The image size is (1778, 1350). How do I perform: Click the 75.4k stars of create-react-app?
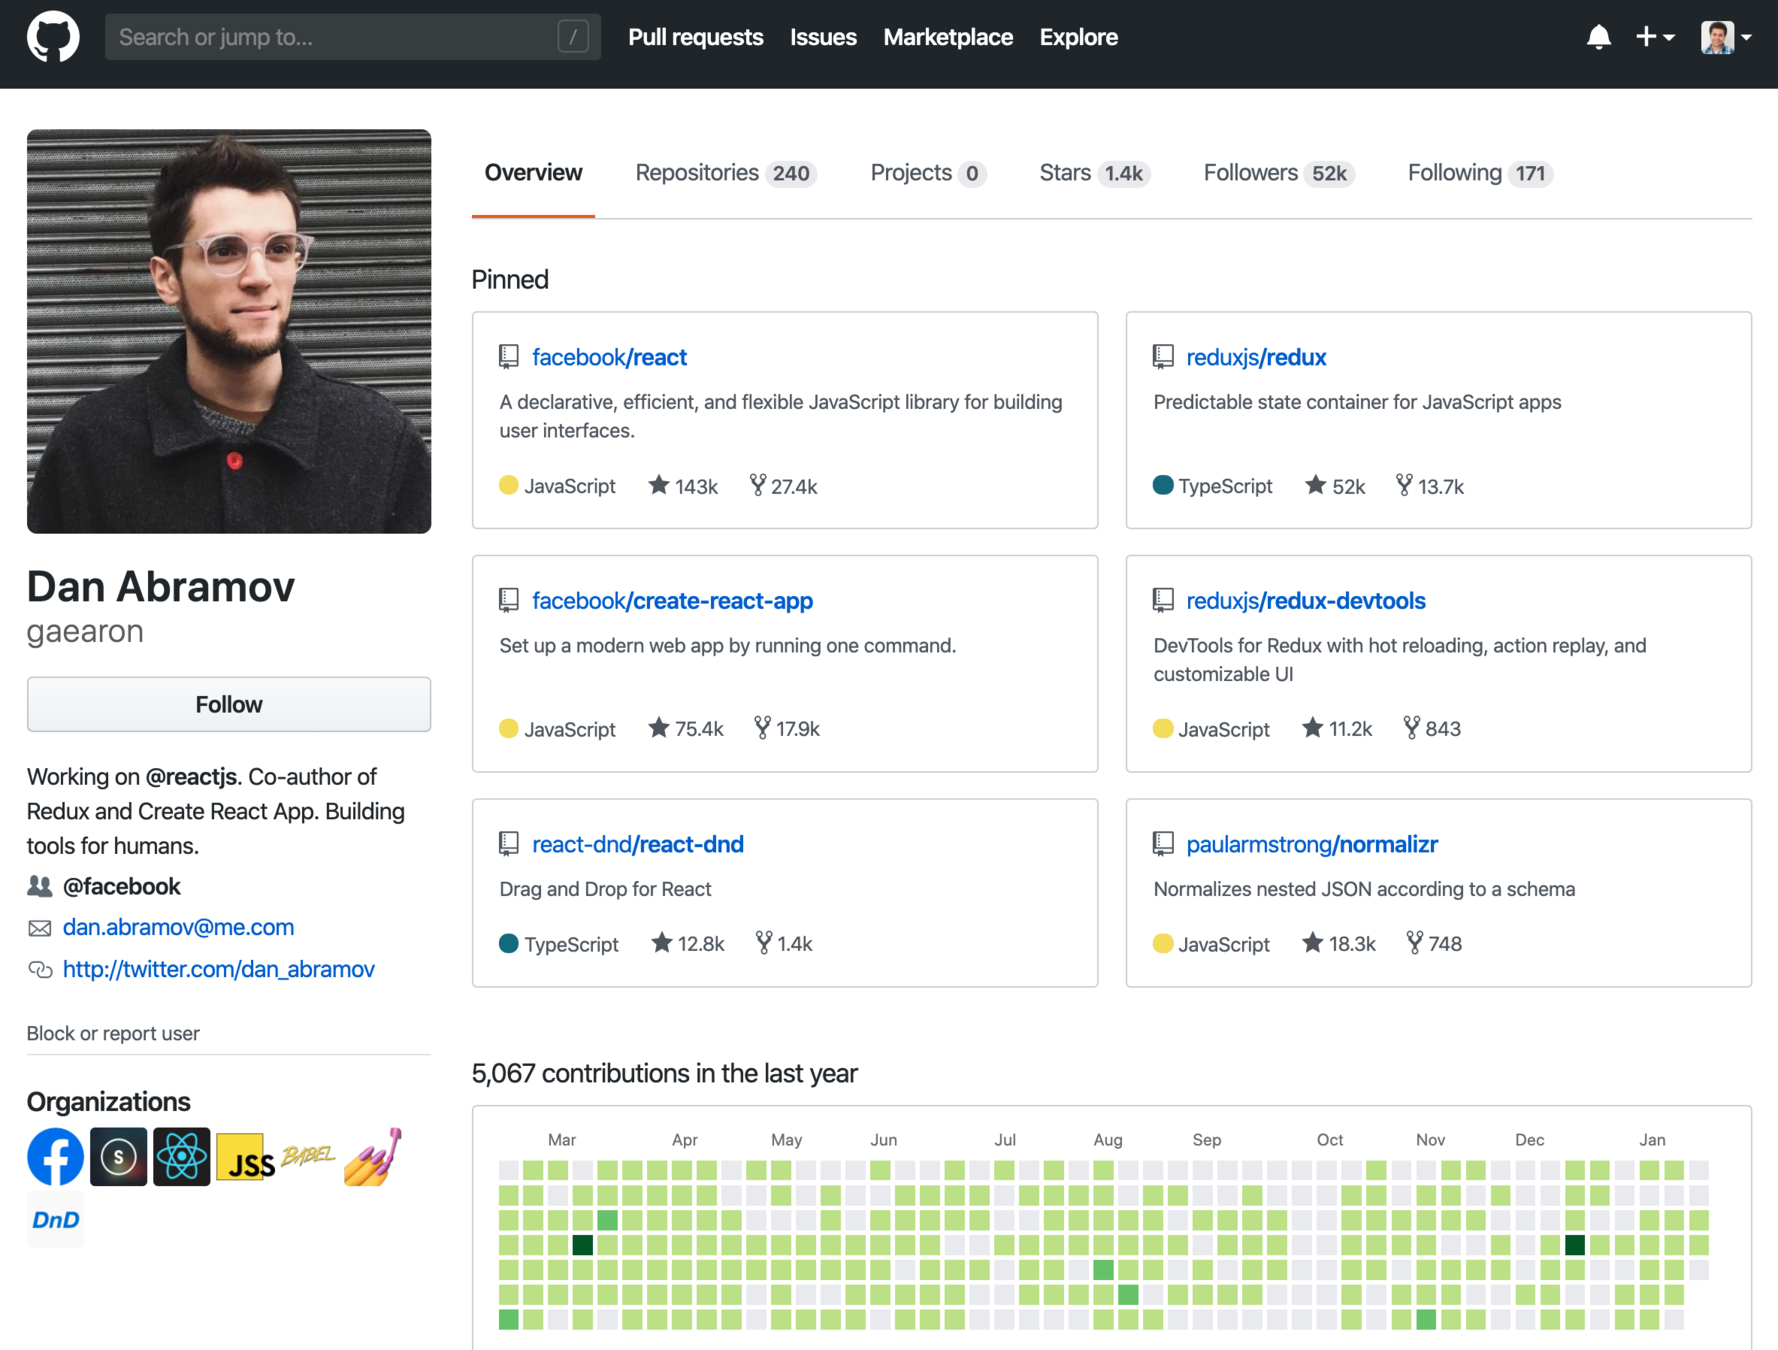pos(685,729)
